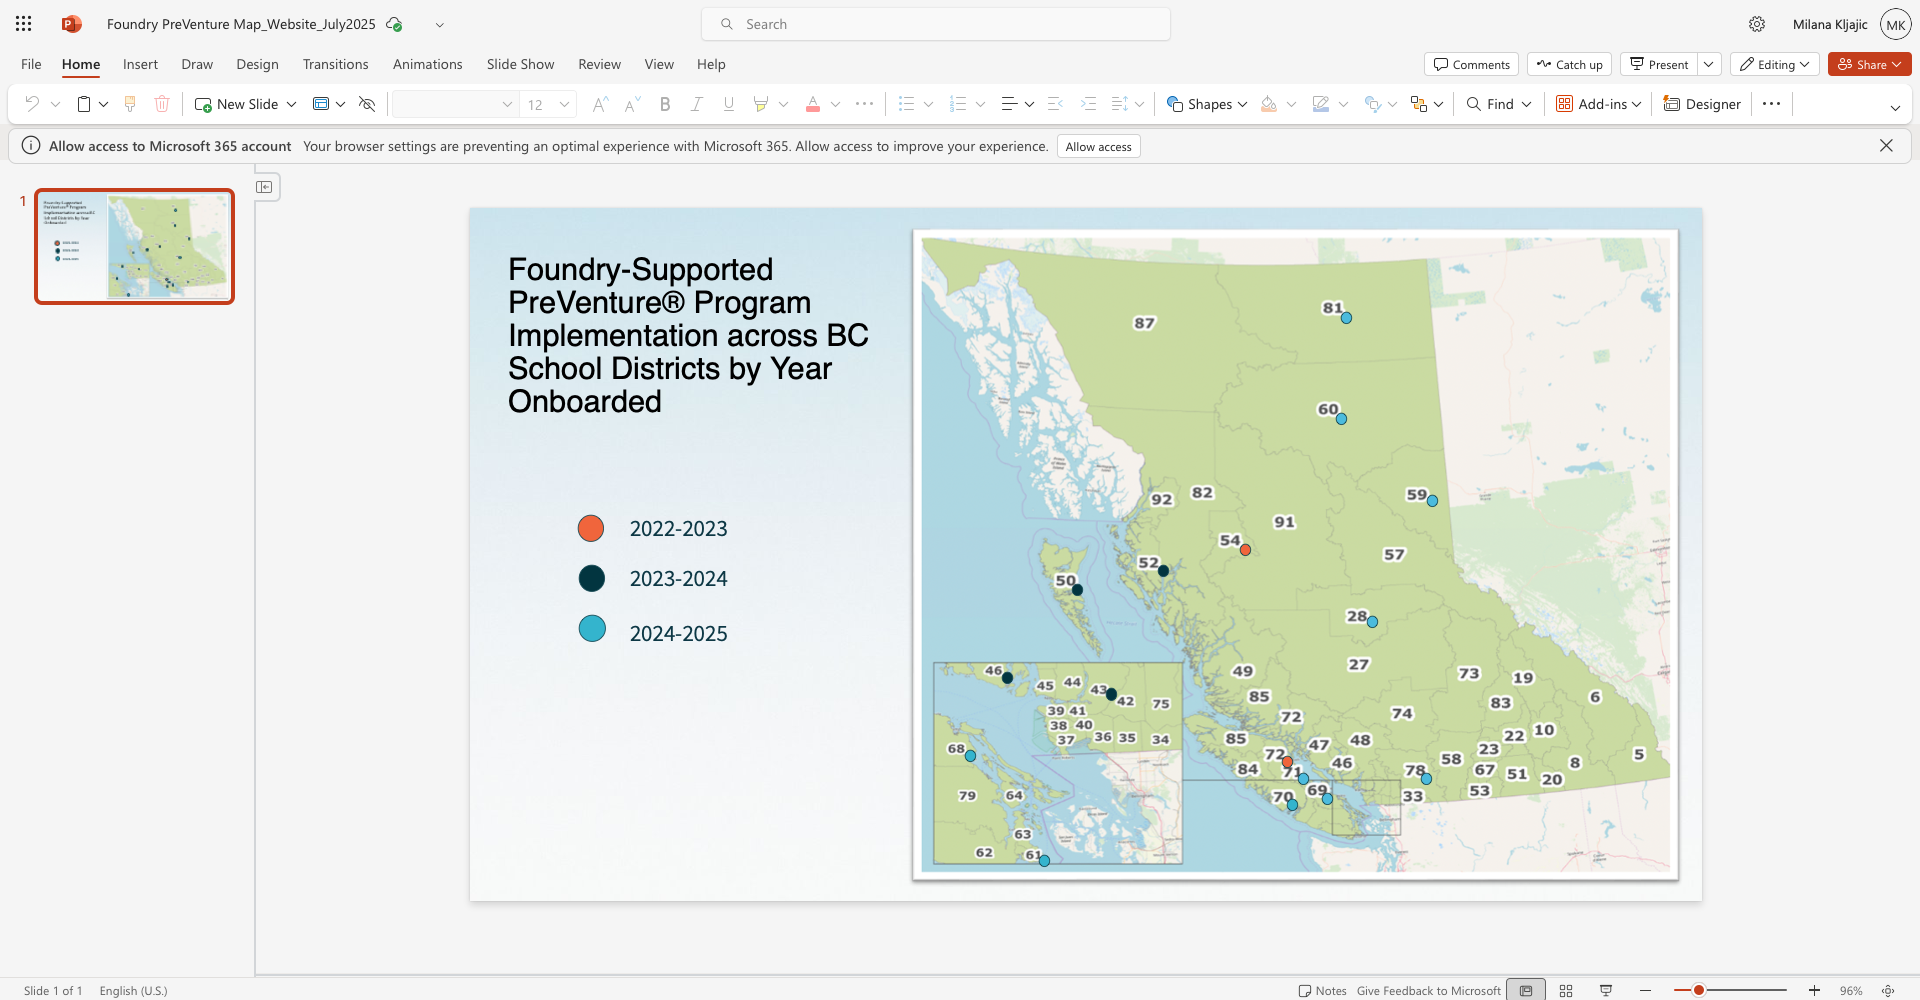Click Give Feedback to Microsoft
This screenshot has width=1920, height=1000.
pos(1428,990)
